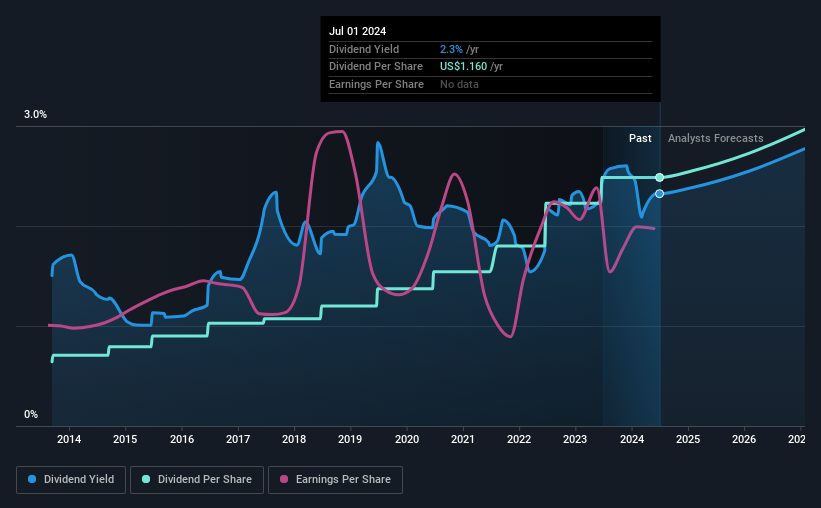Click the 2020 x-axis label

click(x=407, y=439)
